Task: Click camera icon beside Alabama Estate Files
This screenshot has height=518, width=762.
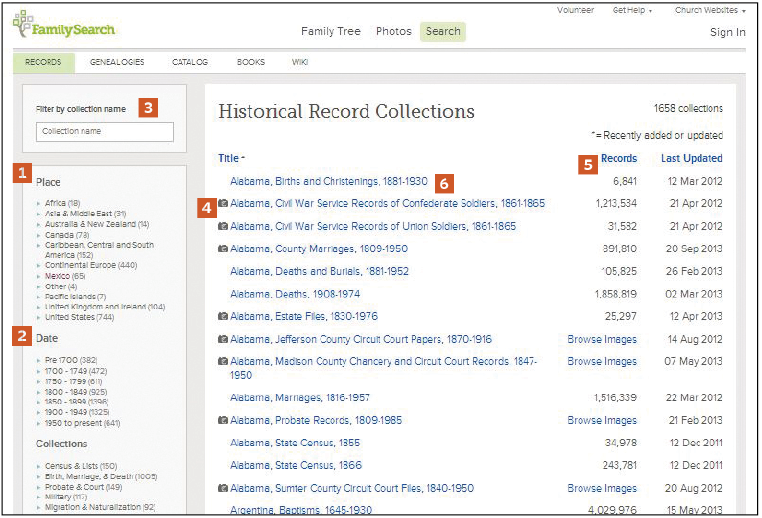Action: 223,316
